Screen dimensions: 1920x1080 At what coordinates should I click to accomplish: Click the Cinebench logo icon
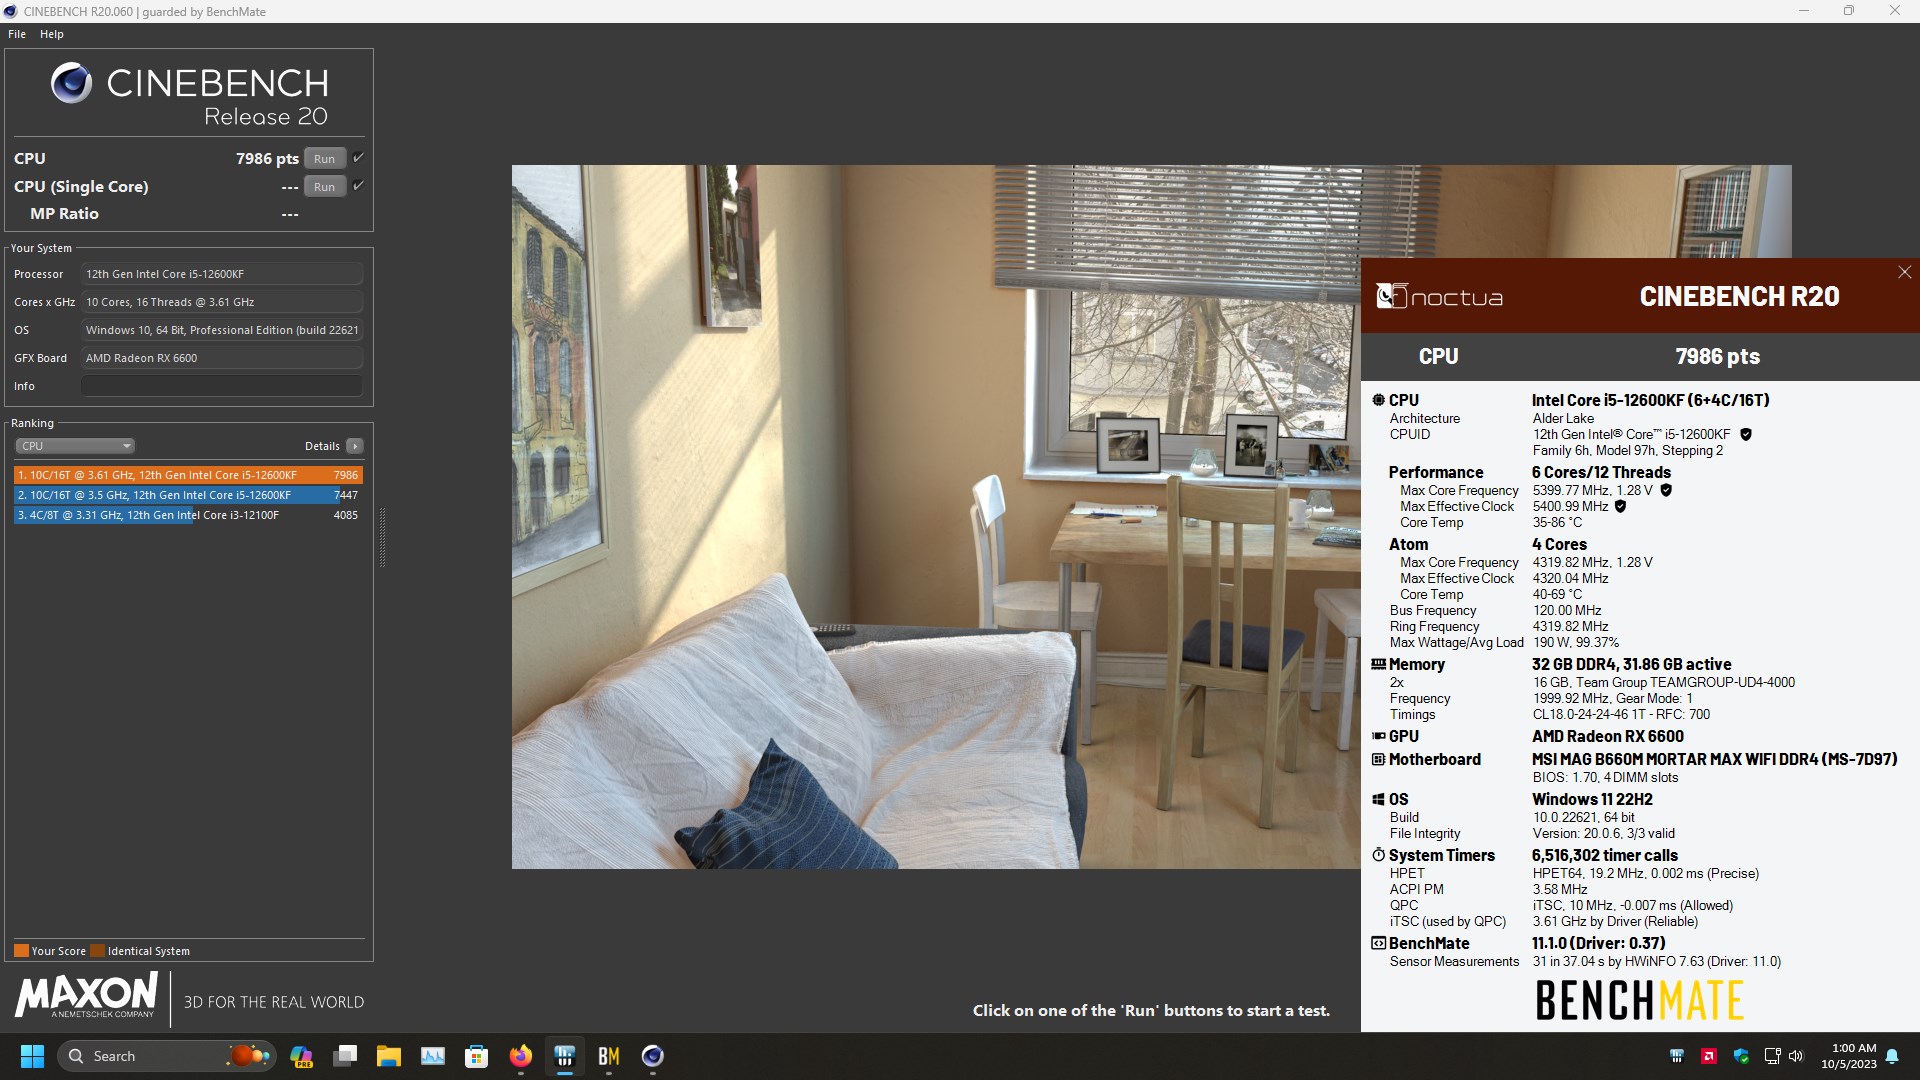tap(71, 83)
